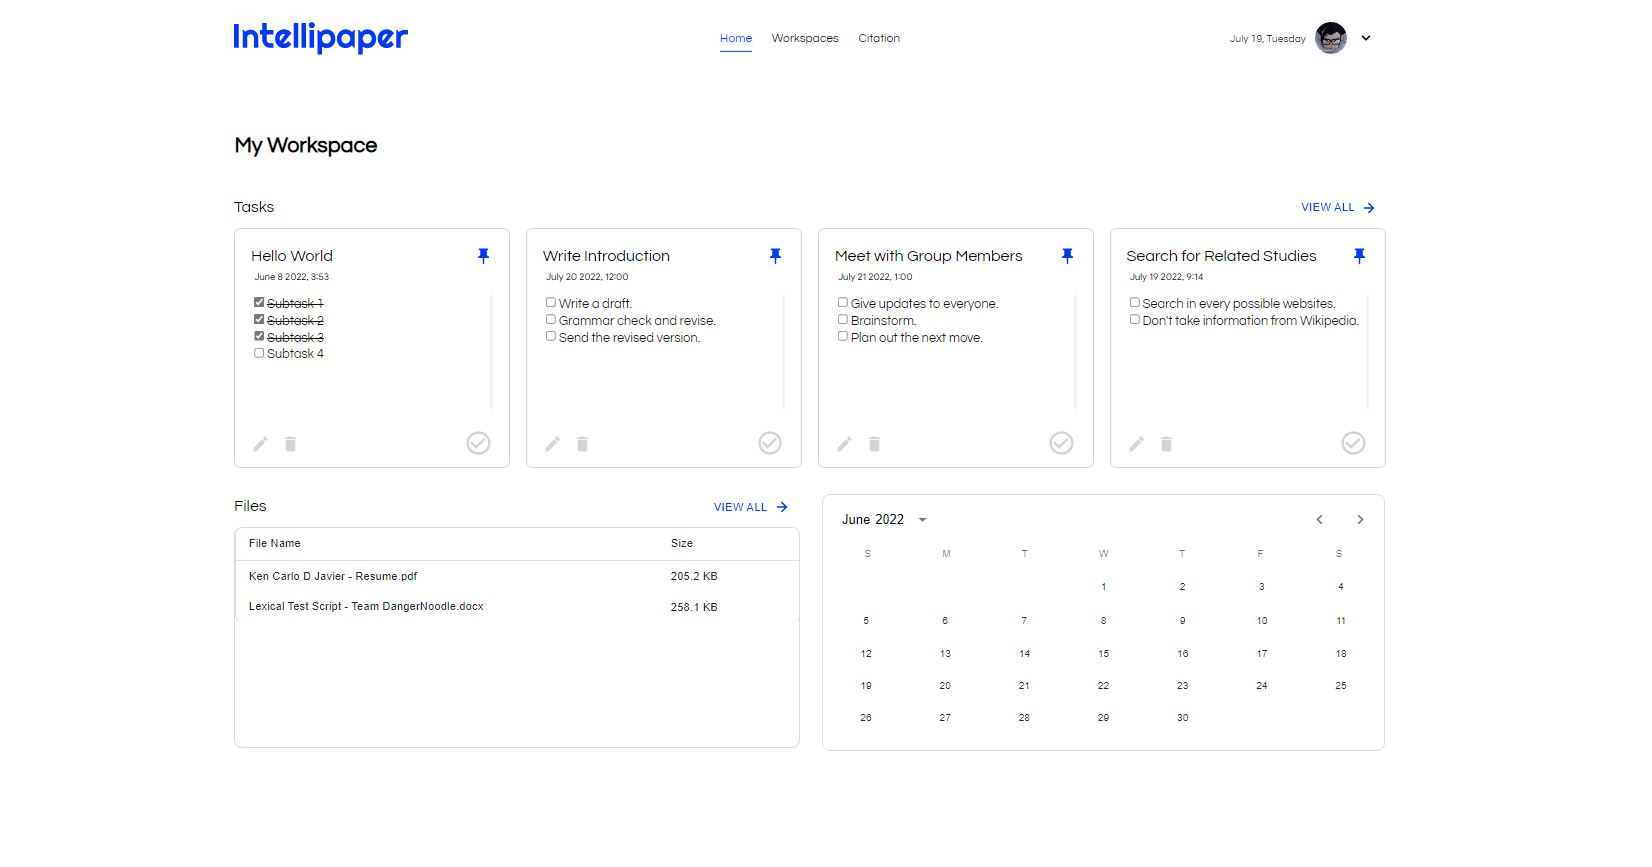
Task: Check 'Grammar check and revise.' checkbox
Action: [551, 319]
